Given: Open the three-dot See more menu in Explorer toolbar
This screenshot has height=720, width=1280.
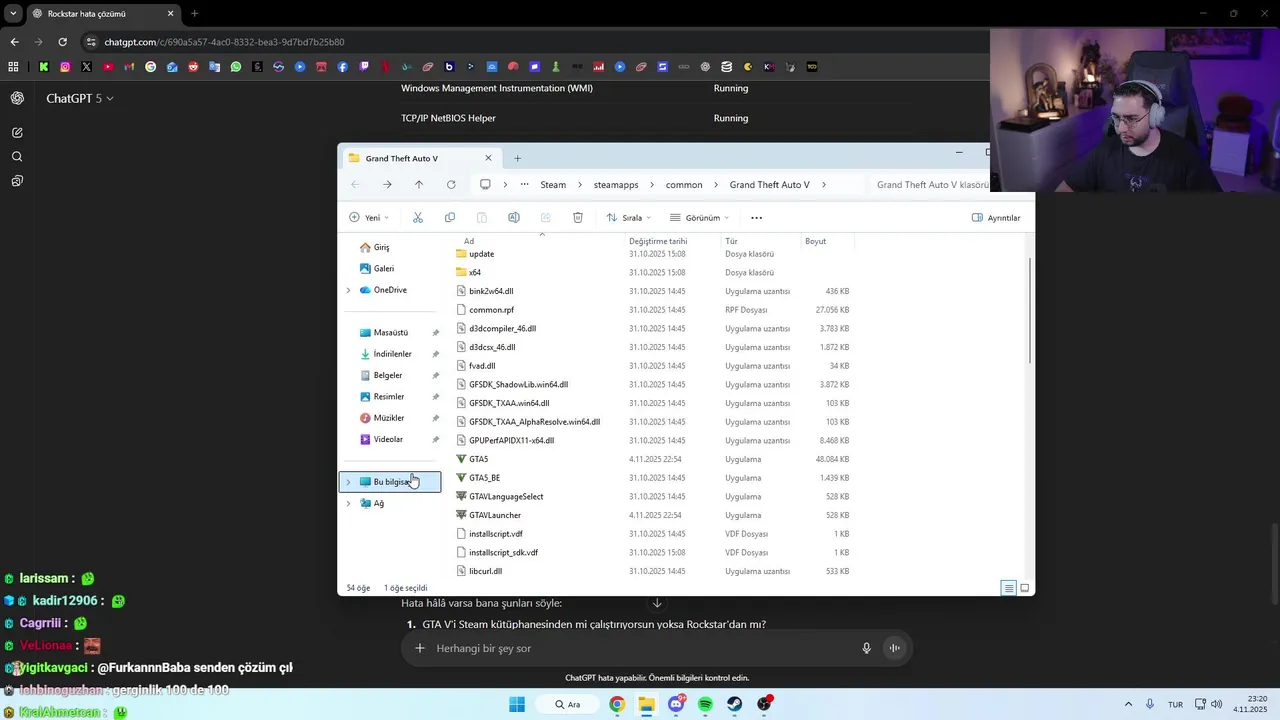Looking at the screenshot, I should [757, 217].
